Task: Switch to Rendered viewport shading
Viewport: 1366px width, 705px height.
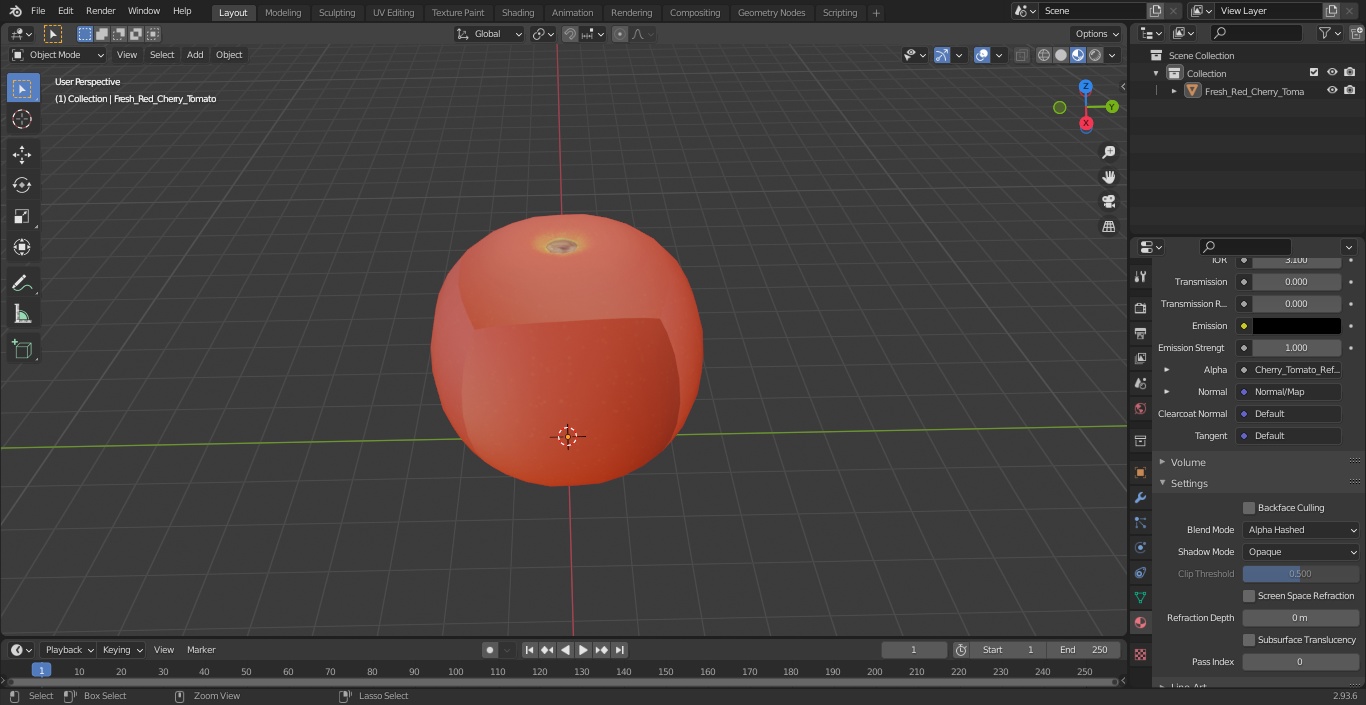Action: pyautogui.click(x=1095, y=55)
